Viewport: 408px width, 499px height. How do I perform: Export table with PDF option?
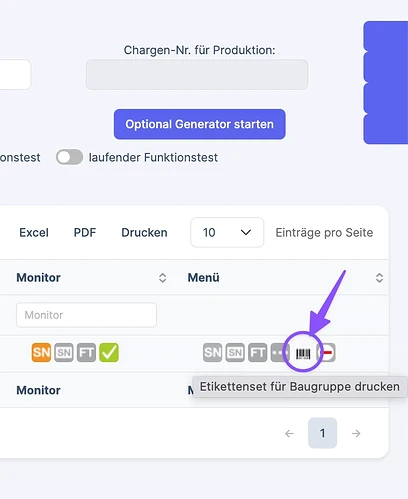coord(85,232)
